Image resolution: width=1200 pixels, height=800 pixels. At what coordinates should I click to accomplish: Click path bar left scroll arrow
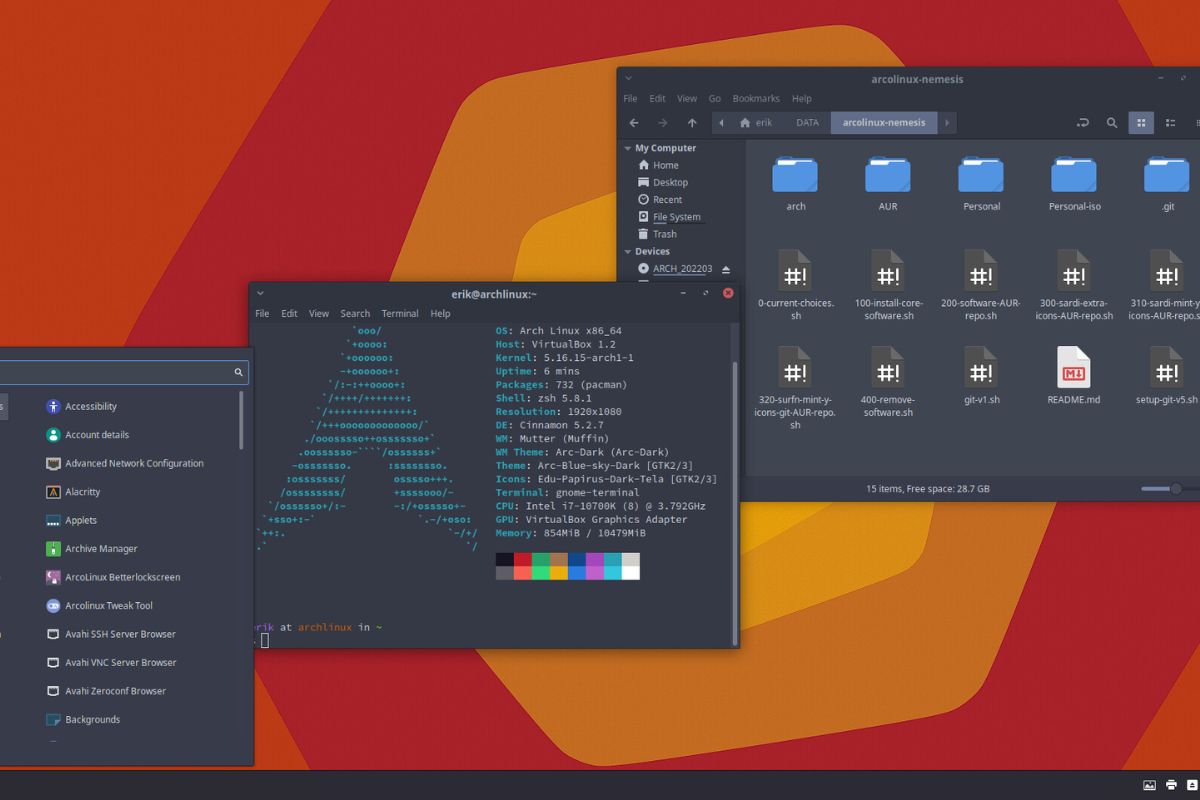(x=719, y=123)
